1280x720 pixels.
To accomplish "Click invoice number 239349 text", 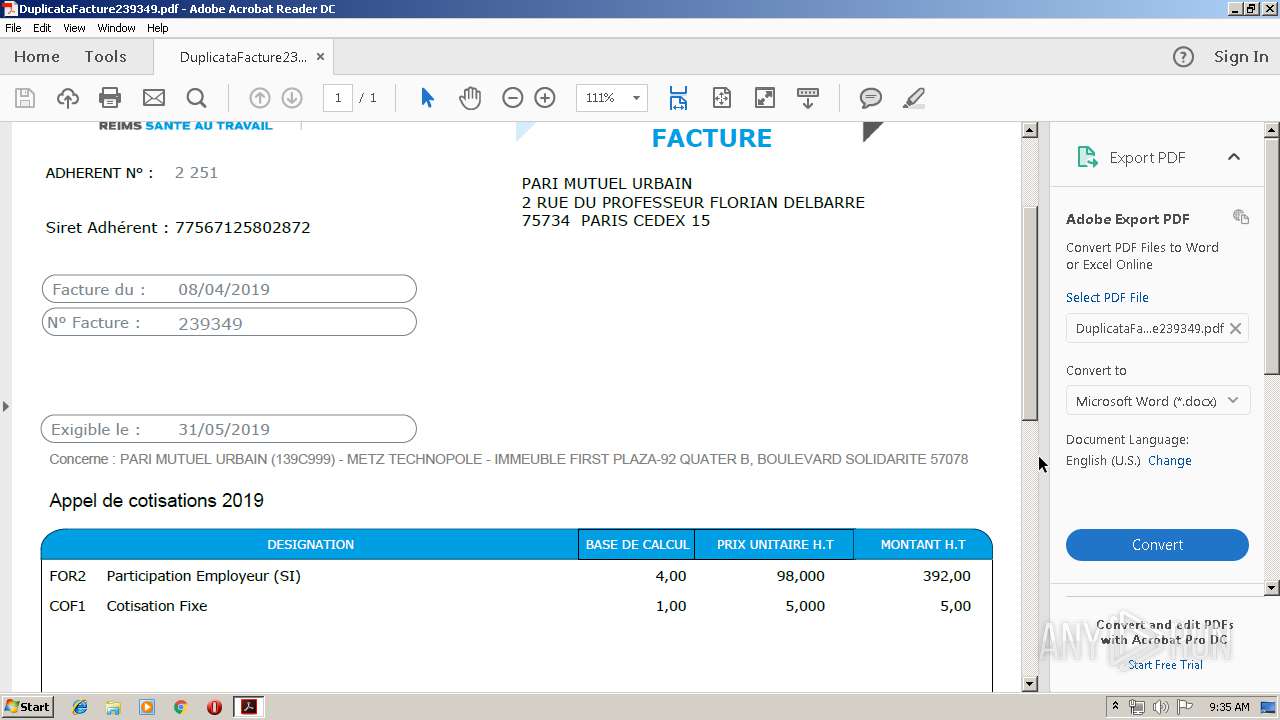I will (x=210, y=323).
